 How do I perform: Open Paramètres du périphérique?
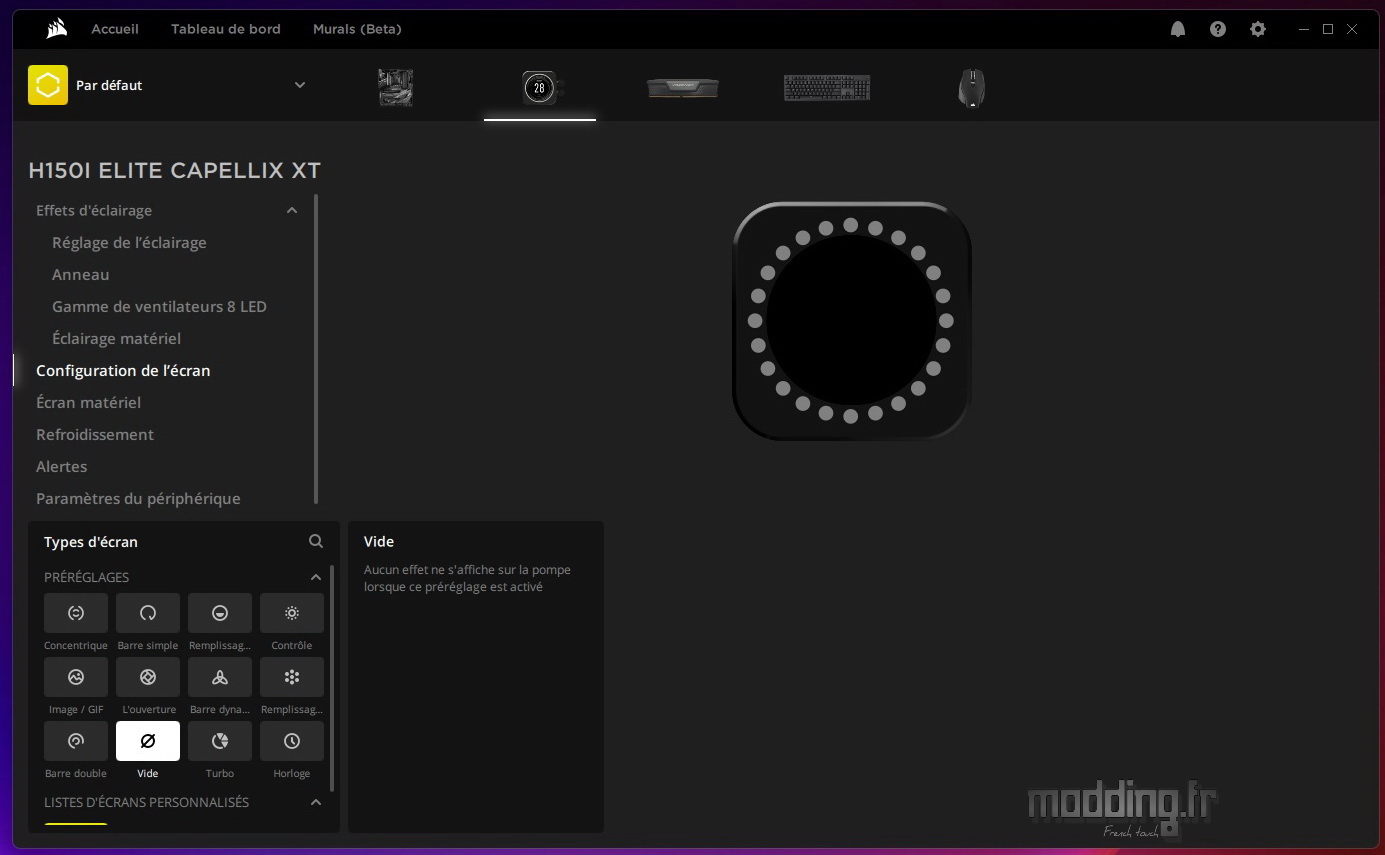[x=138, y=498]
